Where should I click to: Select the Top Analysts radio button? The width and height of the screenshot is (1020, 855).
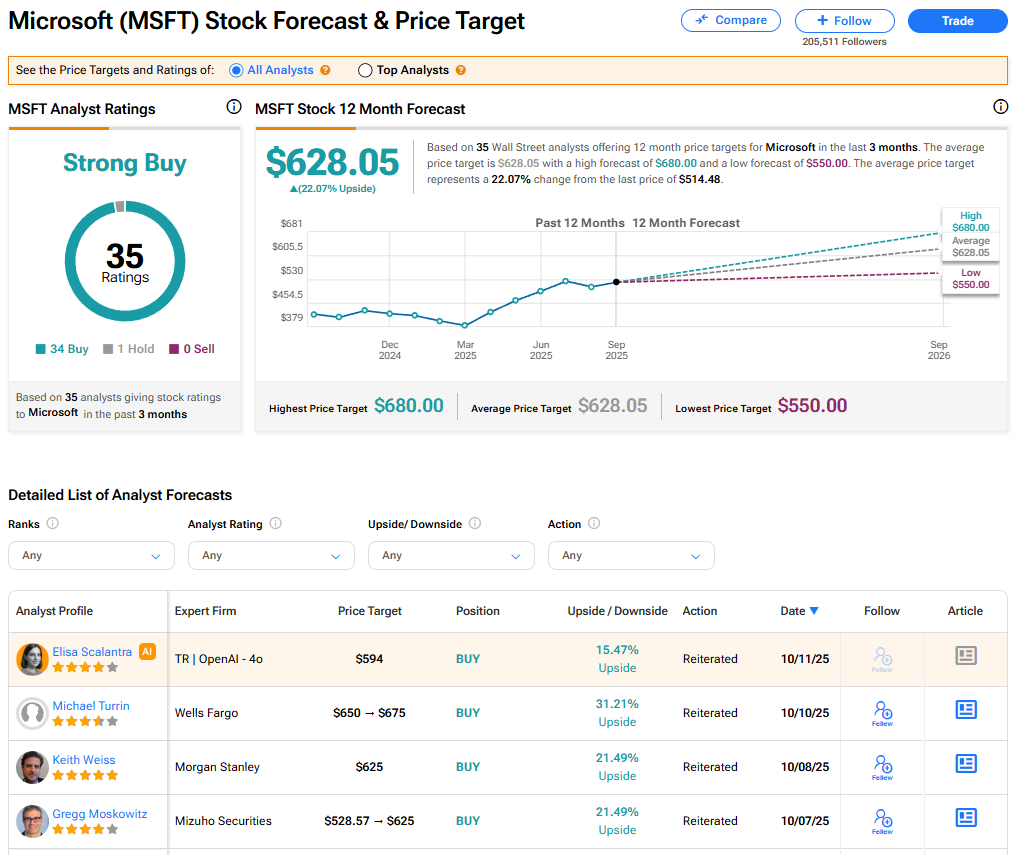(x=365, y=71)
